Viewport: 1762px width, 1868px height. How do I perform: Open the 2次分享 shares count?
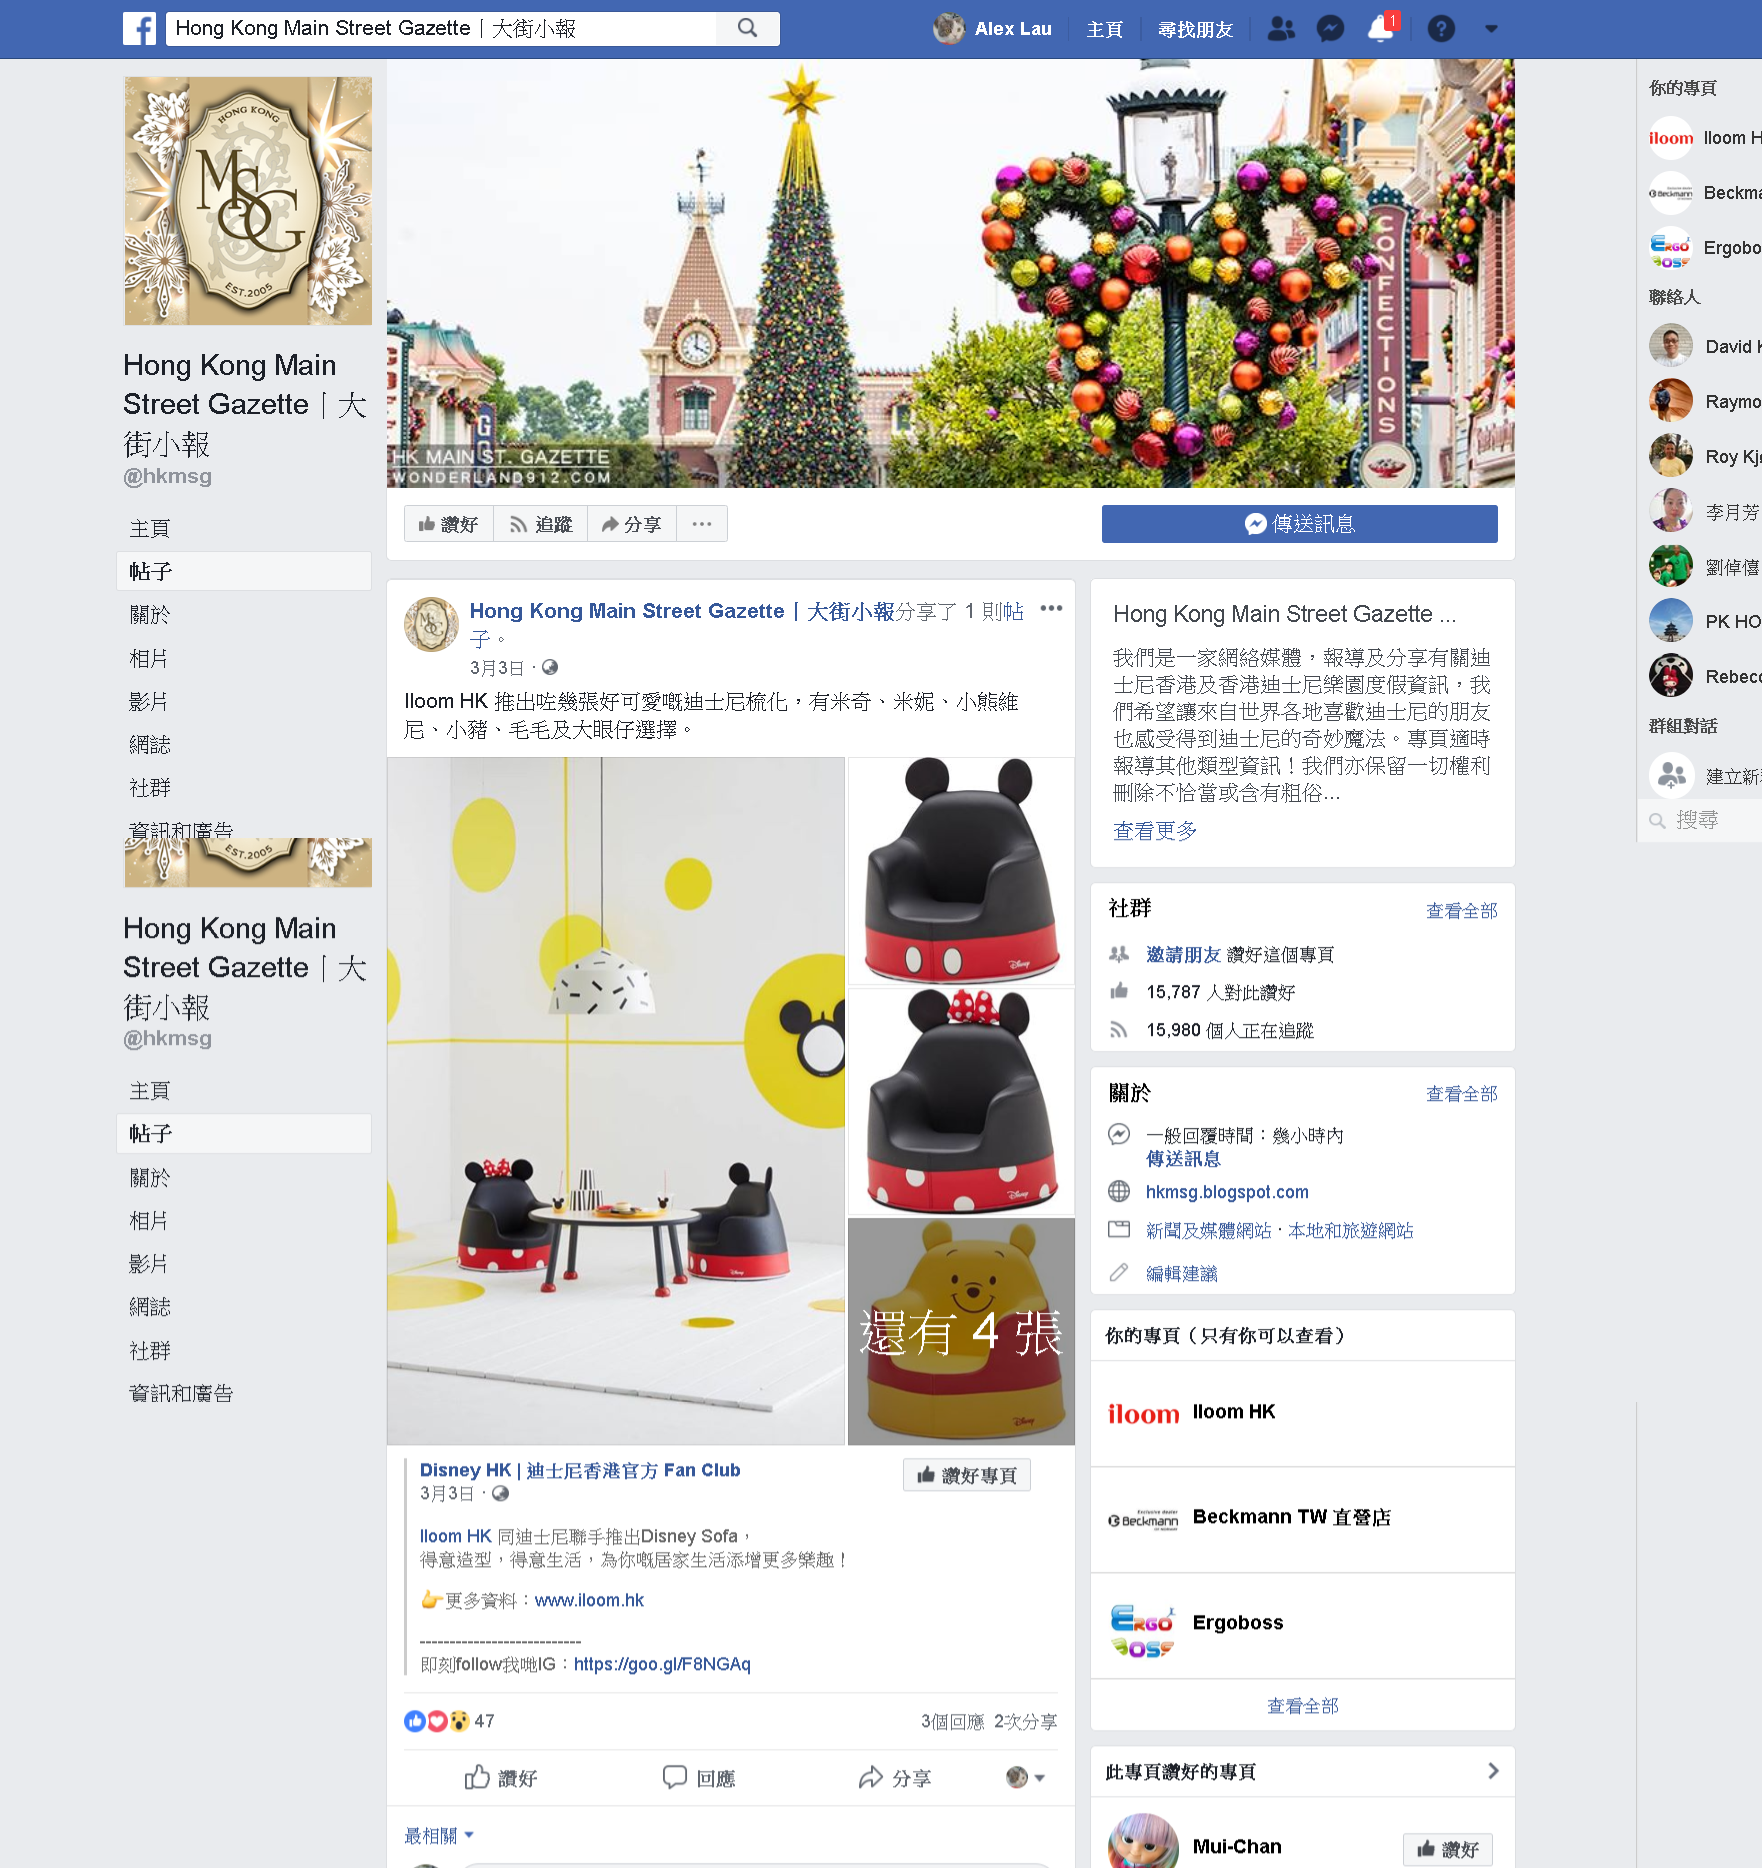pyautogui.click(x=1025, y=1721)
